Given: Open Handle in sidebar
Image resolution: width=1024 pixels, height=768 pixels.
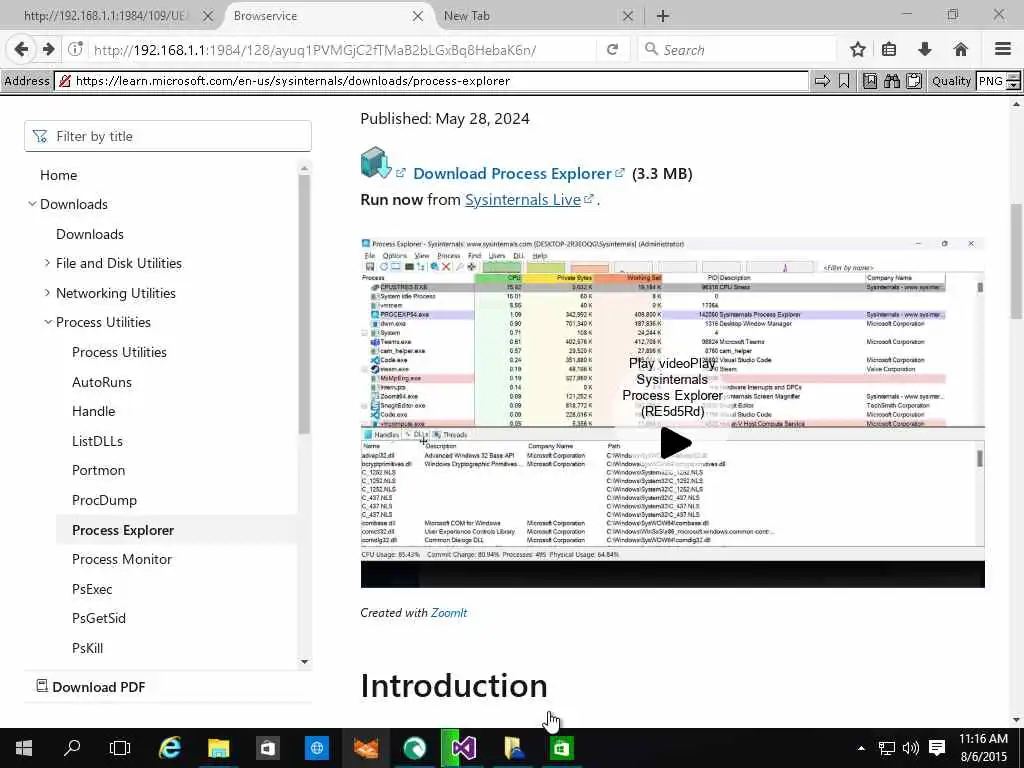Looking at the screenshot, I should (x=93, y=411).
